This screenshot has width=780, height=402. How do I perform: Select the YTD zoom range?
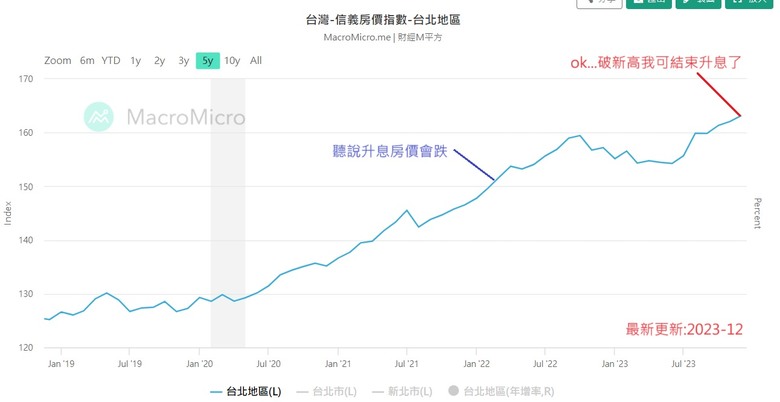(111, 61)
